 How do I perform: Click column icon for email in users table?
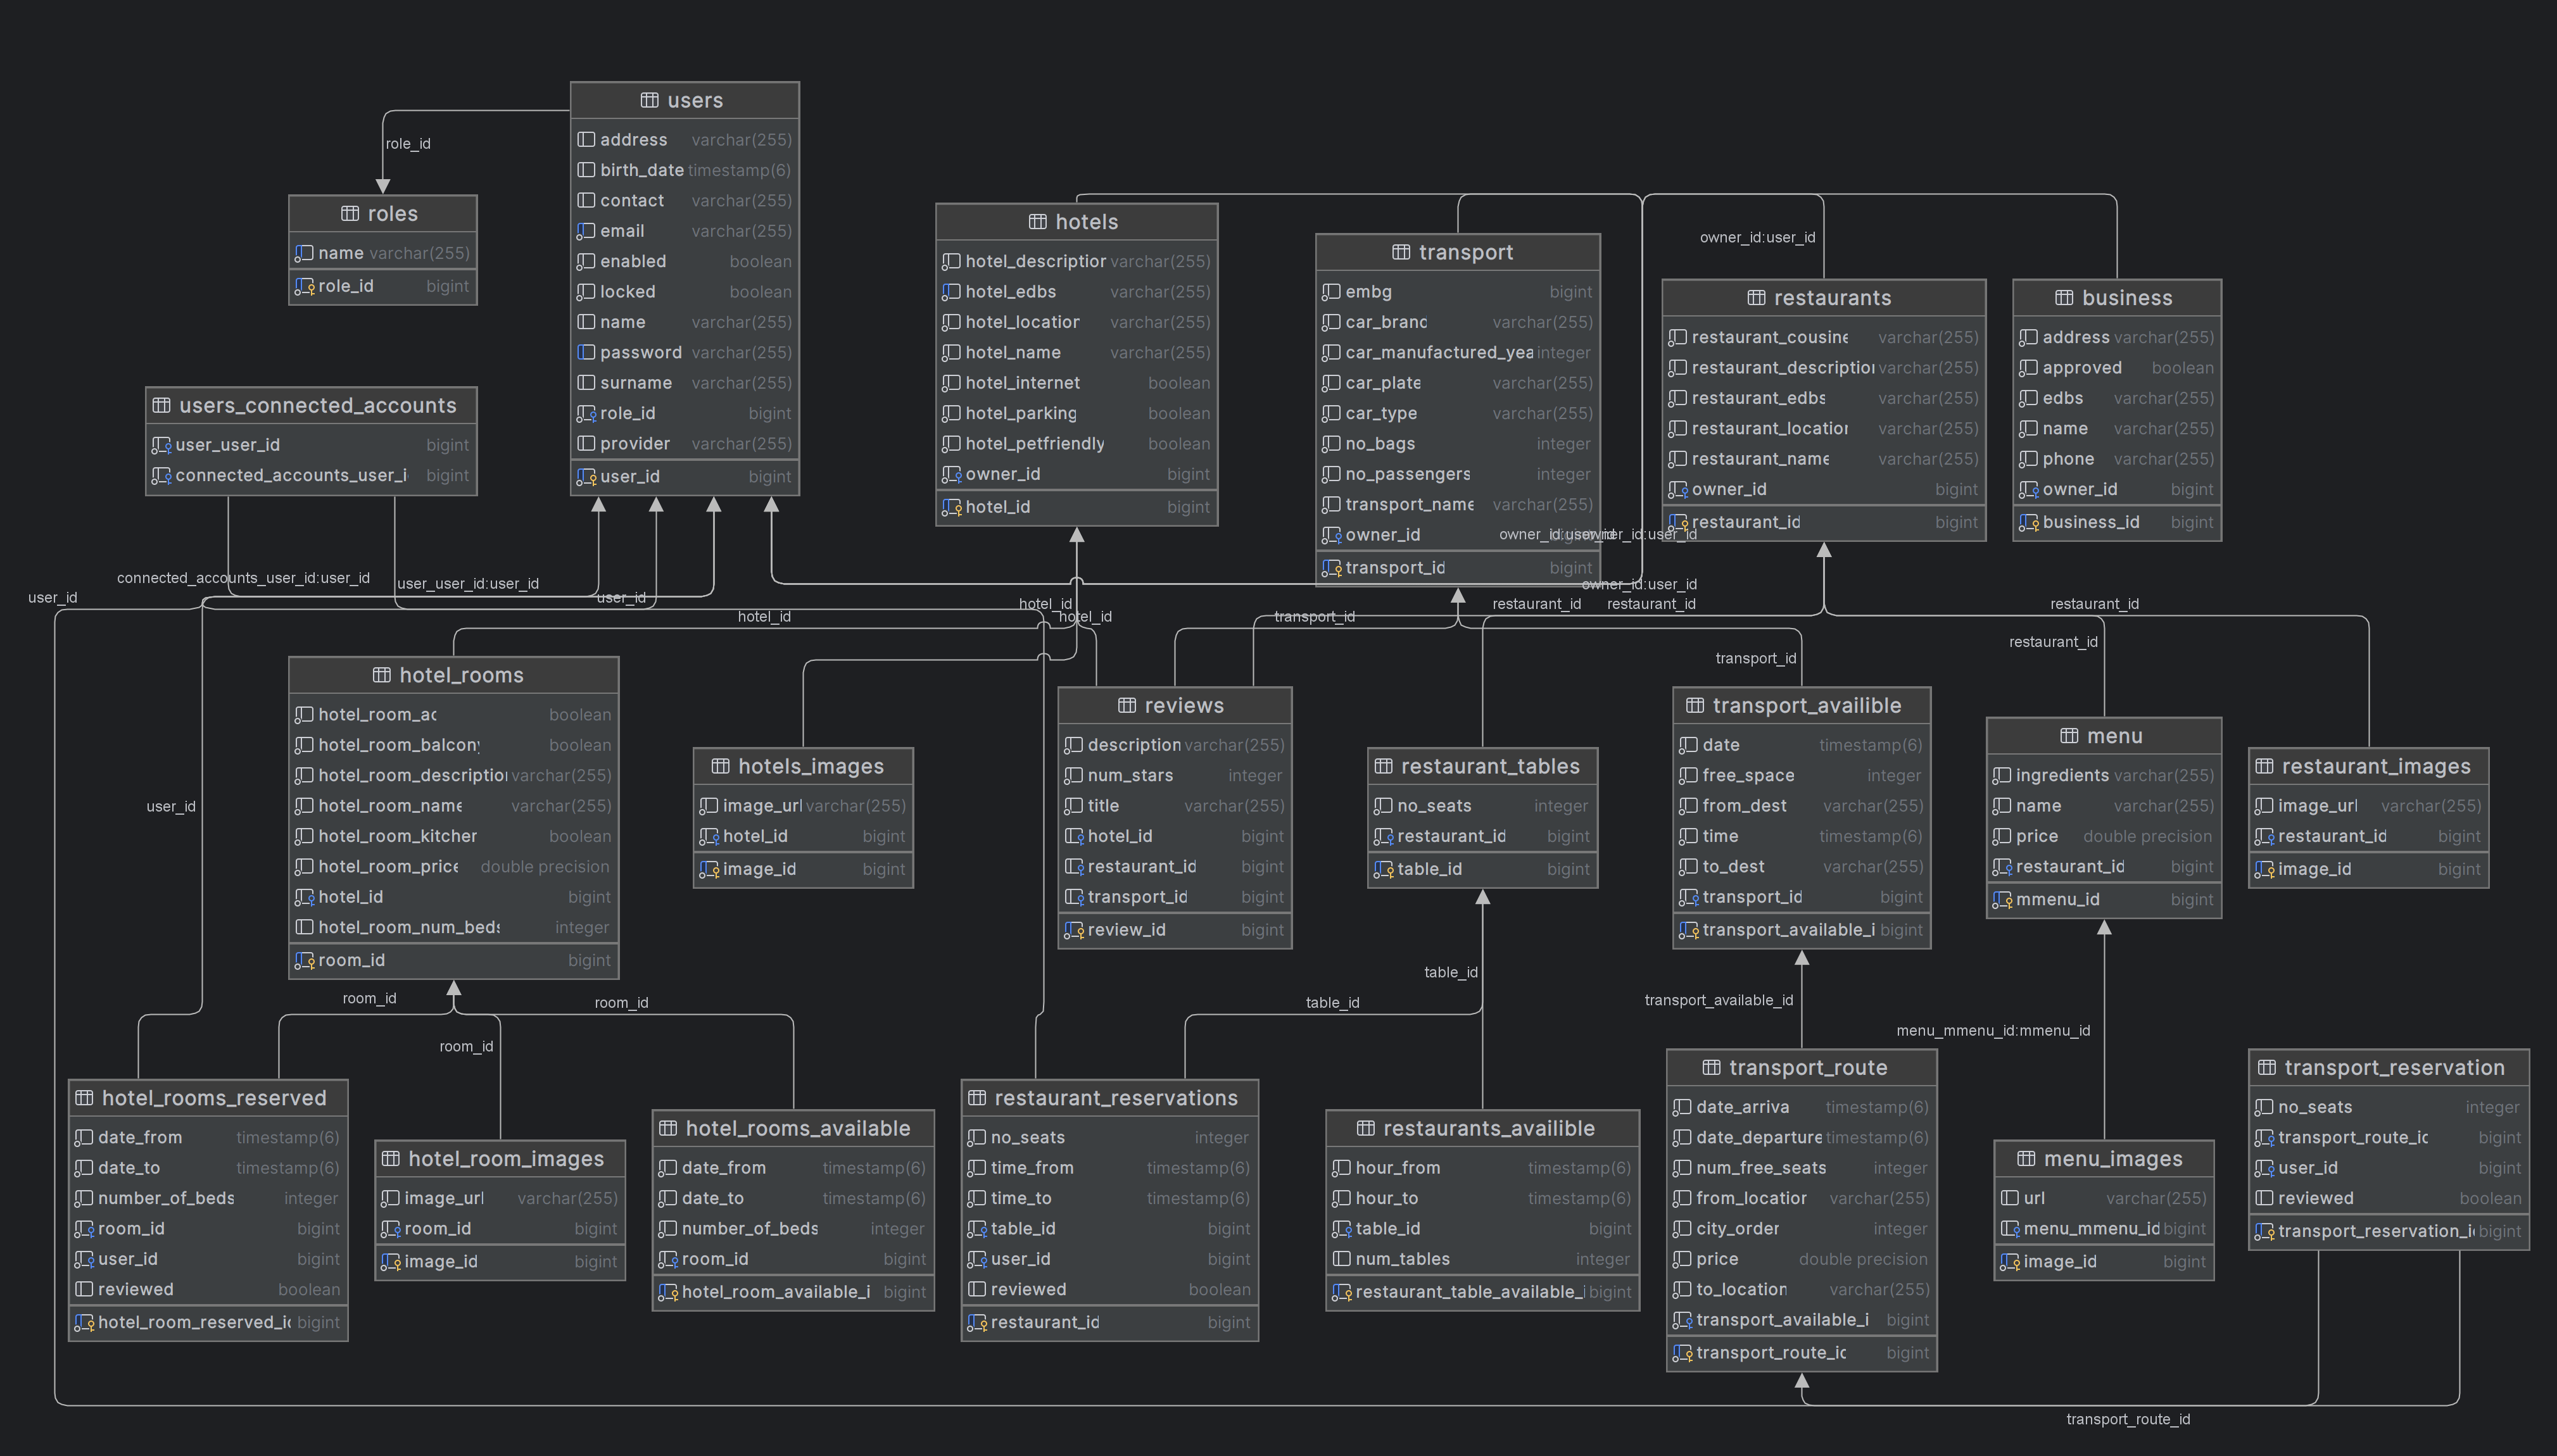(x=586, y=231)
